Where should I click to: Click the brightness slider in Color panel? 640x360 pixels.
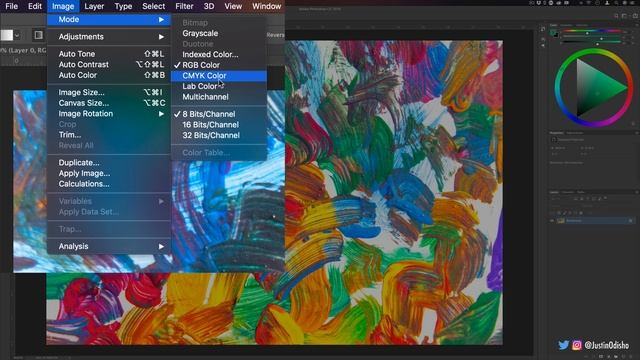coord(591,41)
